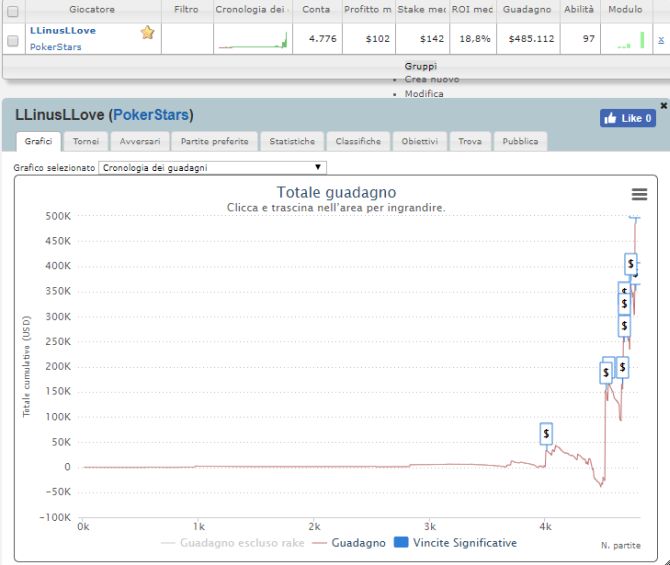Click the Totale guadagno chart title
Screen dimensions: 670x565
pos(336,192)
